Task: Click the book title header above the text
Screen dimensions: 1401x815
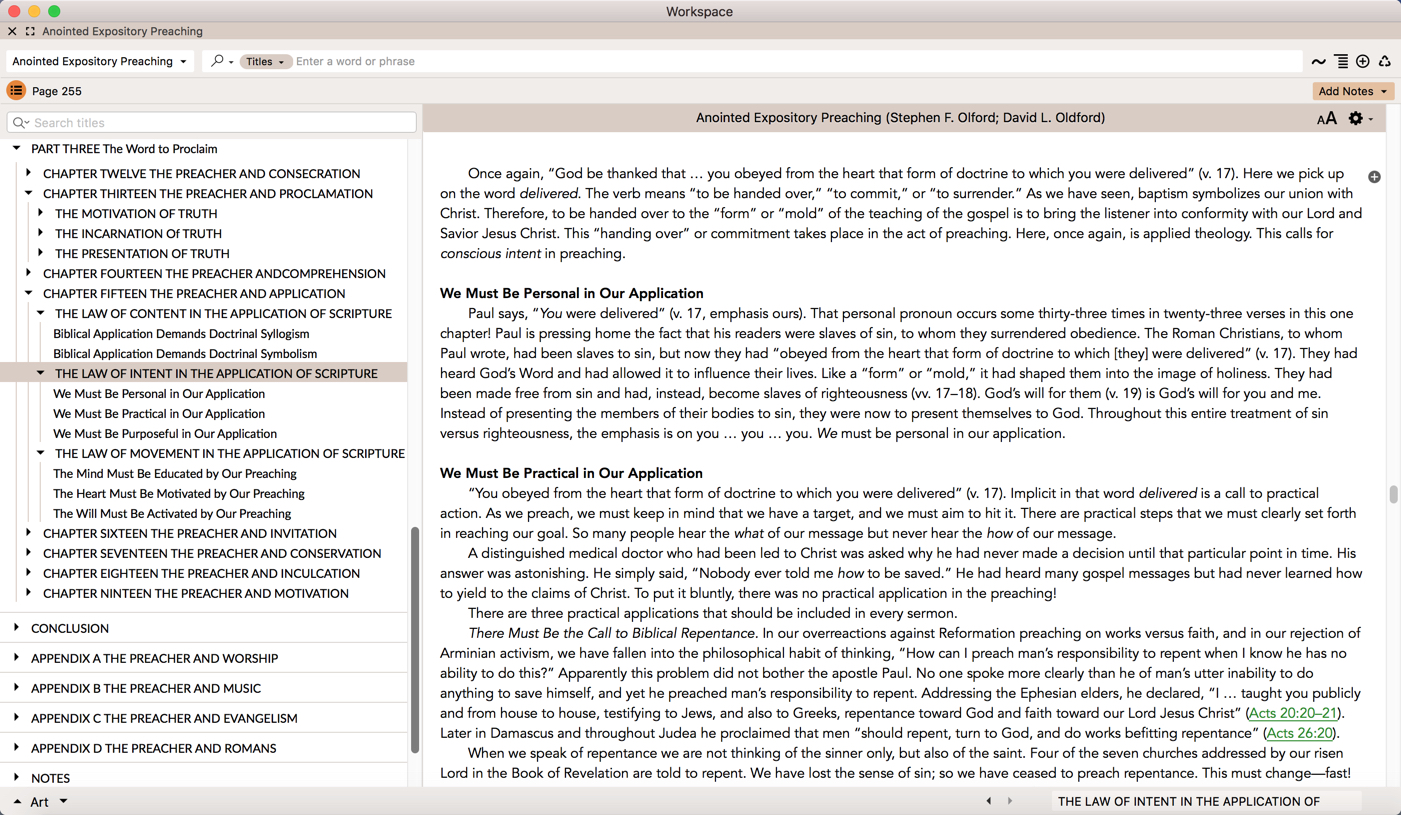Action: coord(900,118)
